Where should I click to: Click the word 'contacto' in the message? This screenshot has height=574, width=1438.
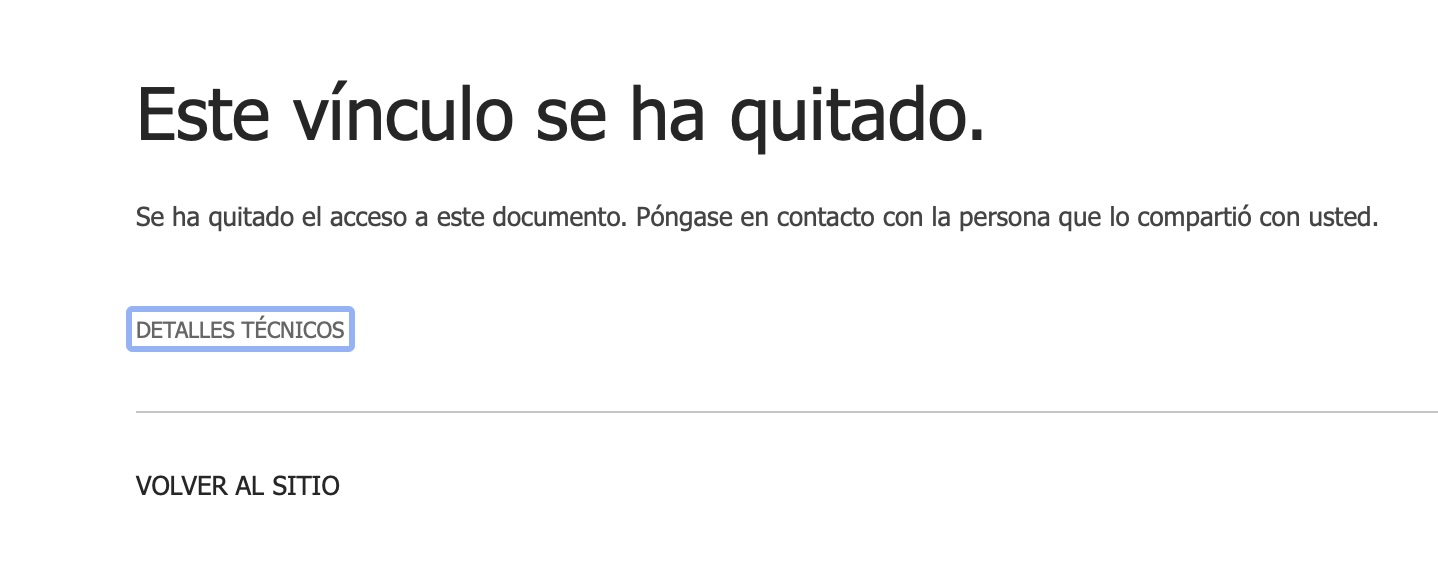tap(826, 217)
